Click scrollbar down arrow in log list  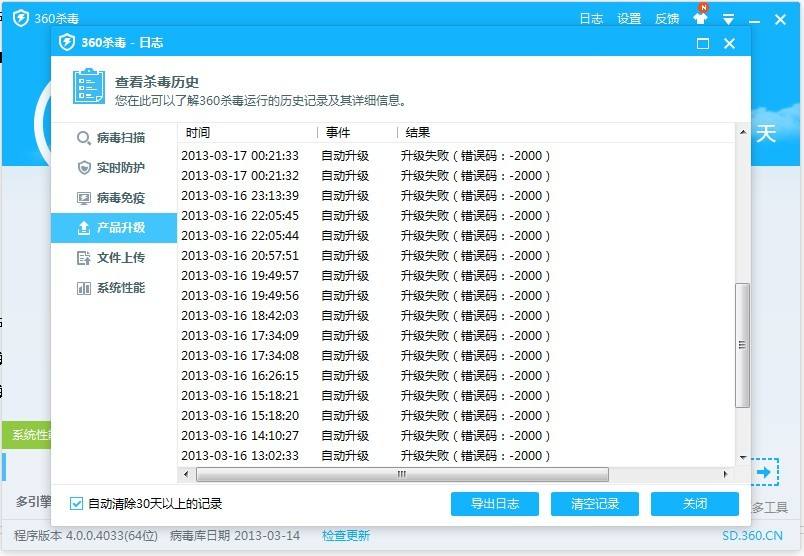point(742,457)
